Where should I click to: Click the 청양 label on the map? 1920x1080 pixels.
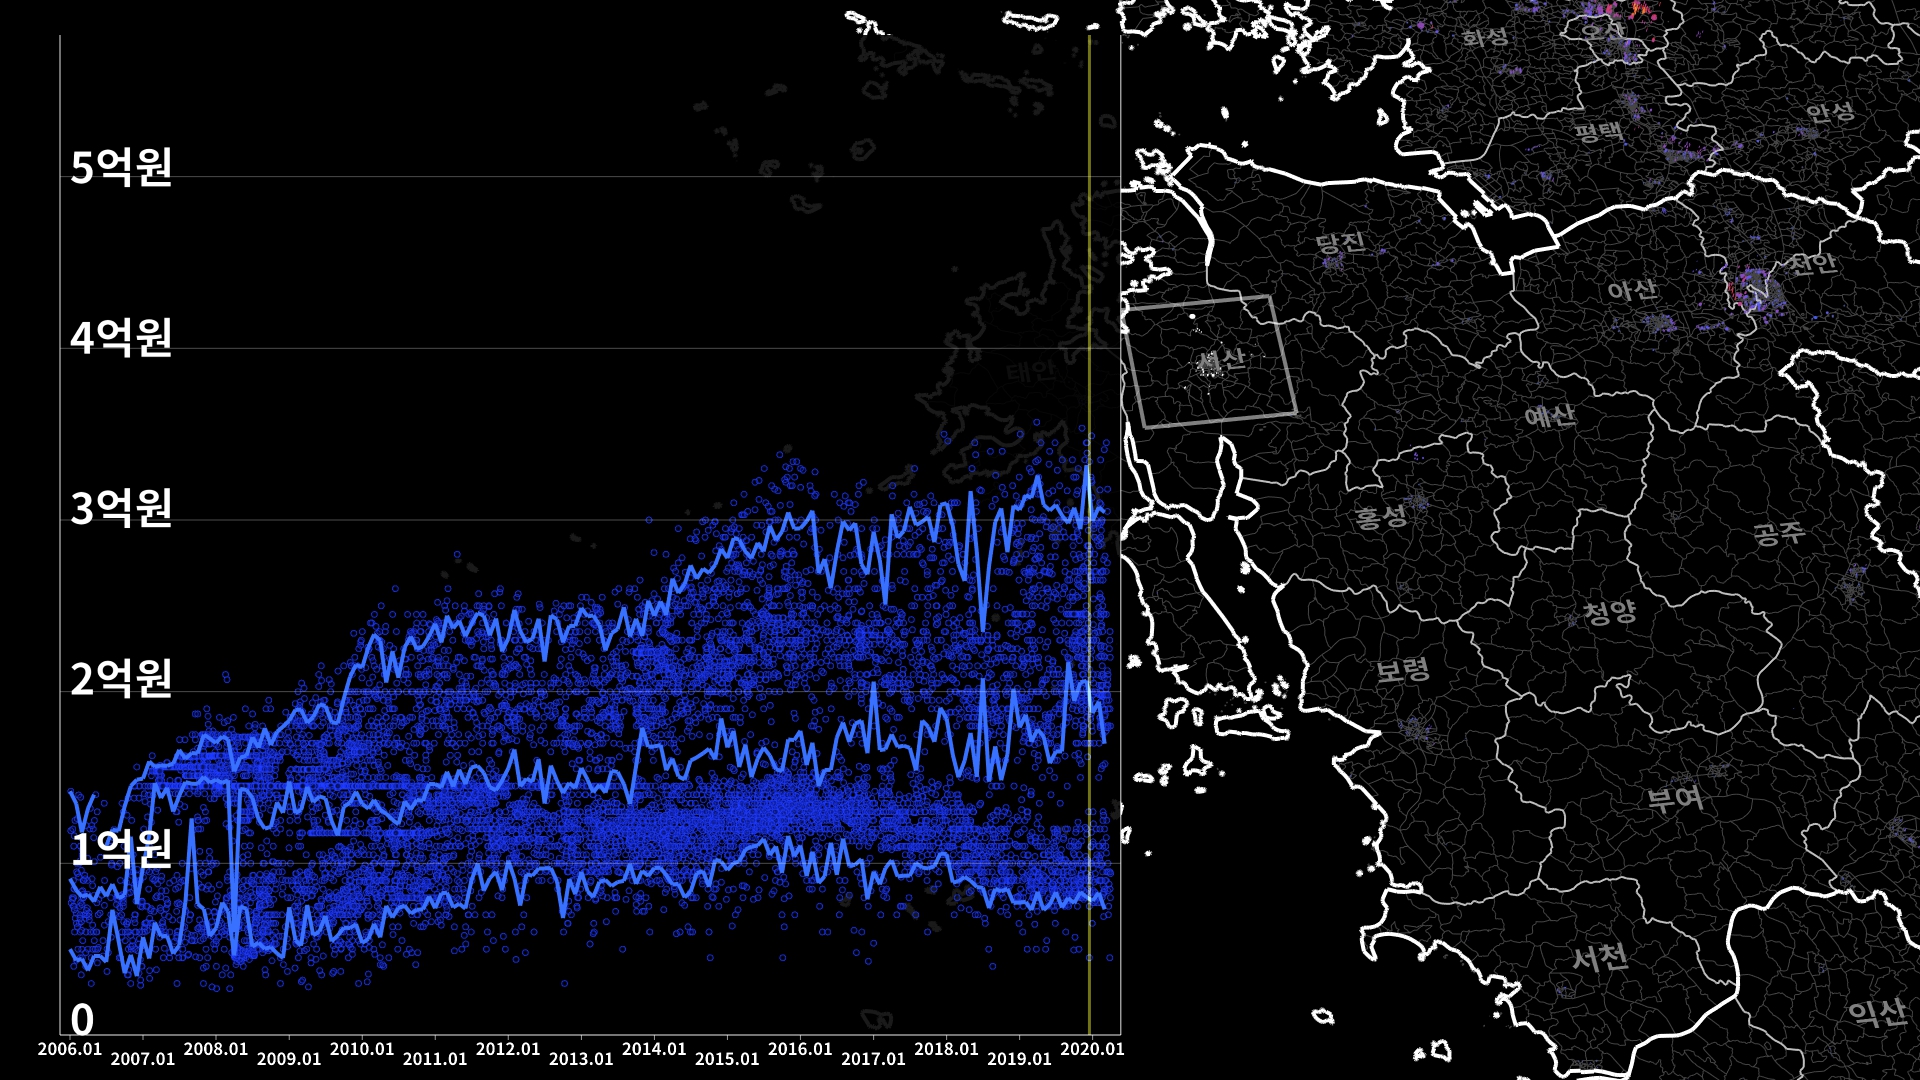[x=1609, y=612]
